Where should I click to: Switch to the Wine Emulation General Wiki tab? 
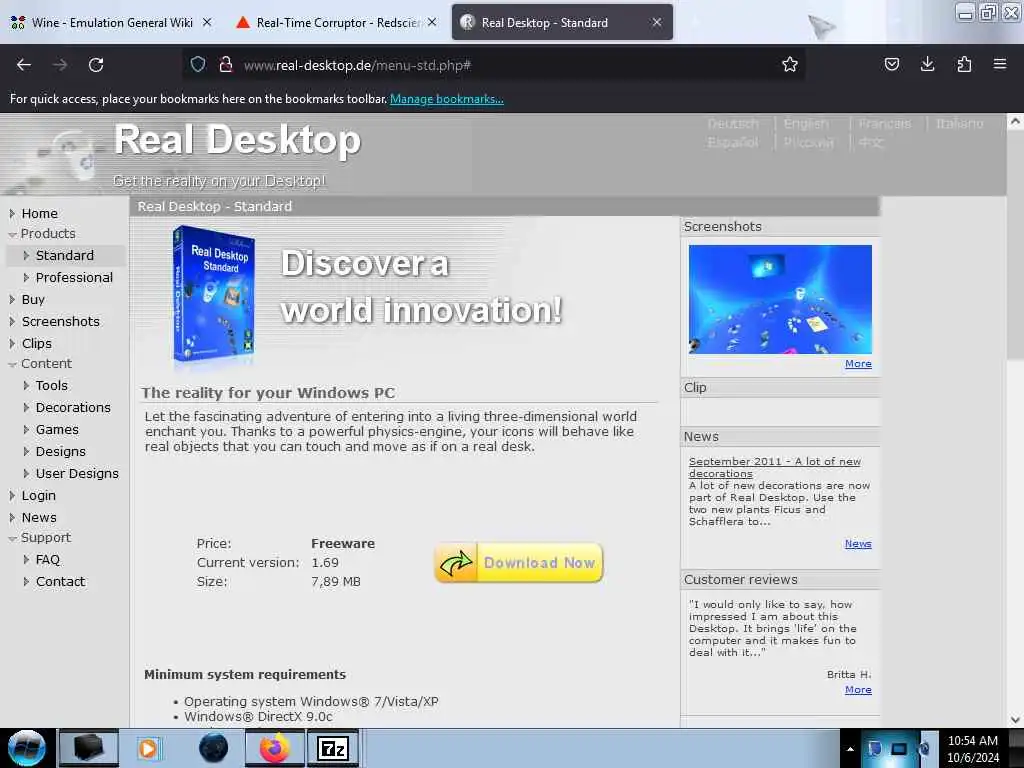[111, 22]
